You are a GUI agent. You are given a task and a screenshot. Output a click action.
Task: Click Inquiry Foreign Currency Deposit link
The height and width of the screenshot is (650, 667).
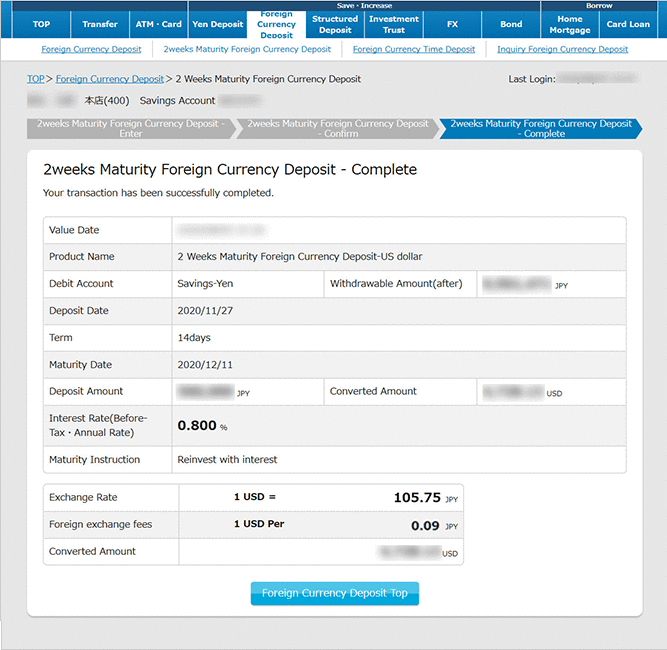tap(563, 49)
